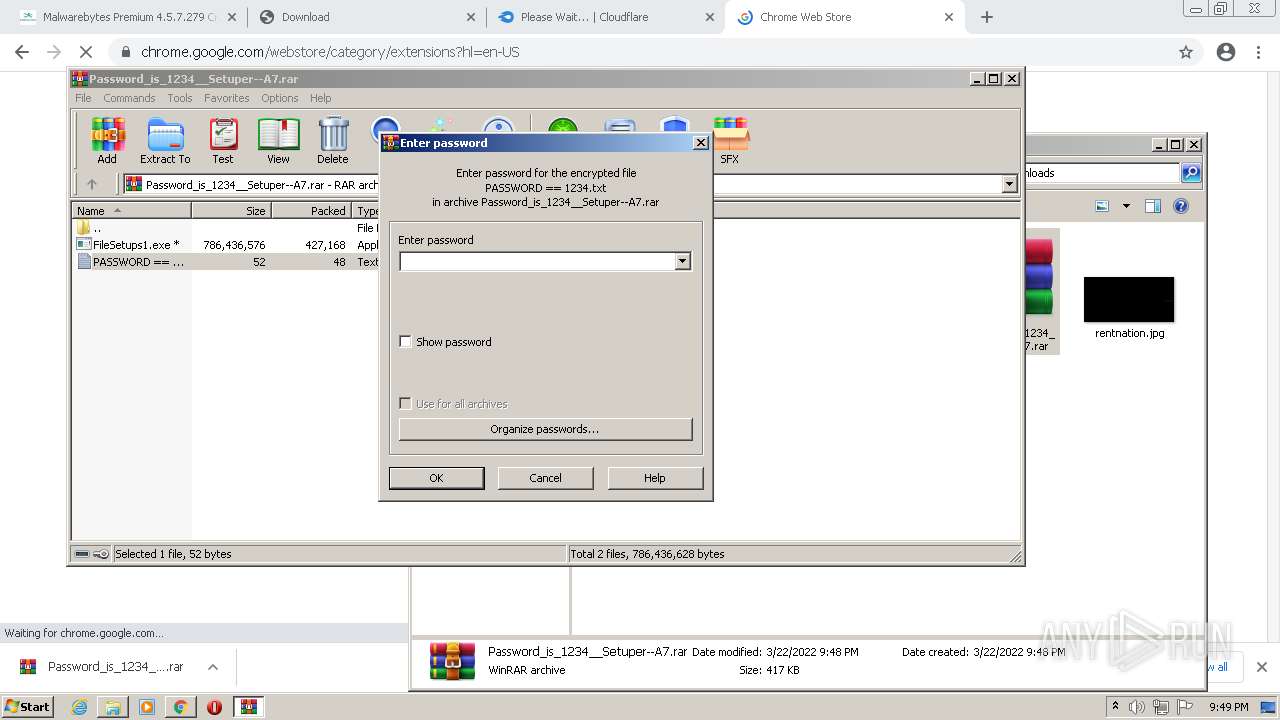The image size is (1280, 720).
Task: Click the SFX toolbar icon
Action: pos(730,141)
